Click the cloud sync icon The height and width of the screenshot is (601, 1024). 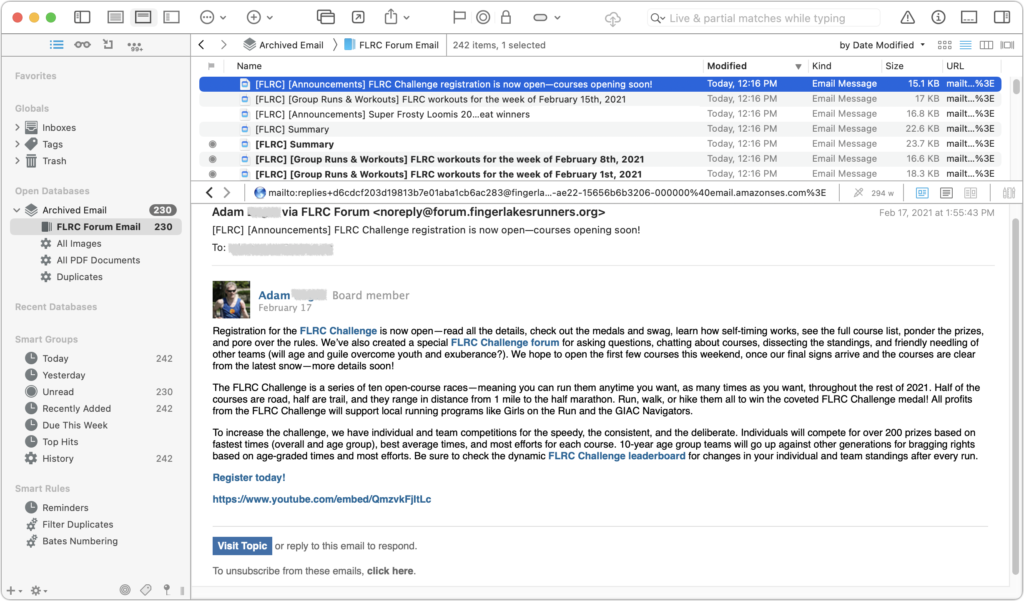point(613,18)
